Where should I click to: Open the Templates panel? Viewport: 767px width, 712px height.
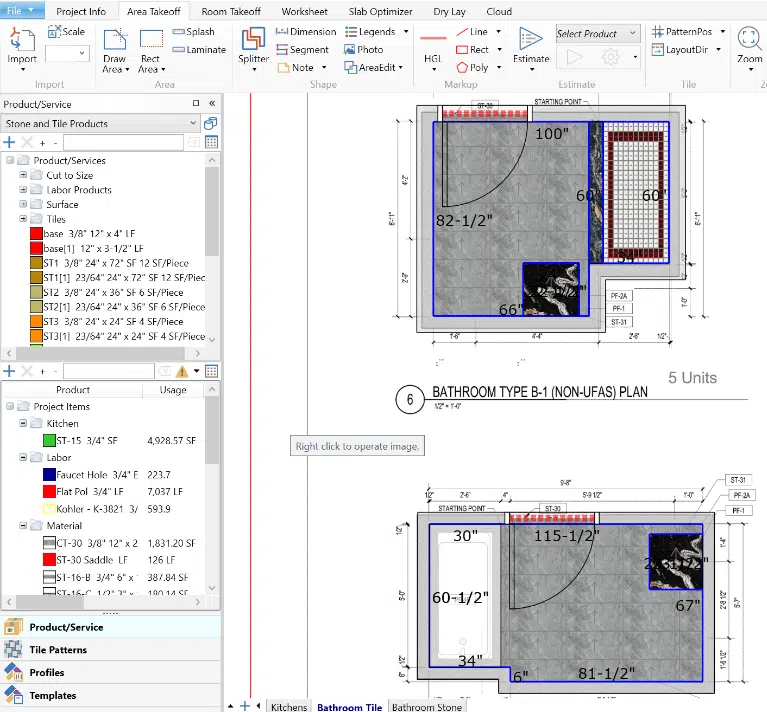[x=52, y=696]
